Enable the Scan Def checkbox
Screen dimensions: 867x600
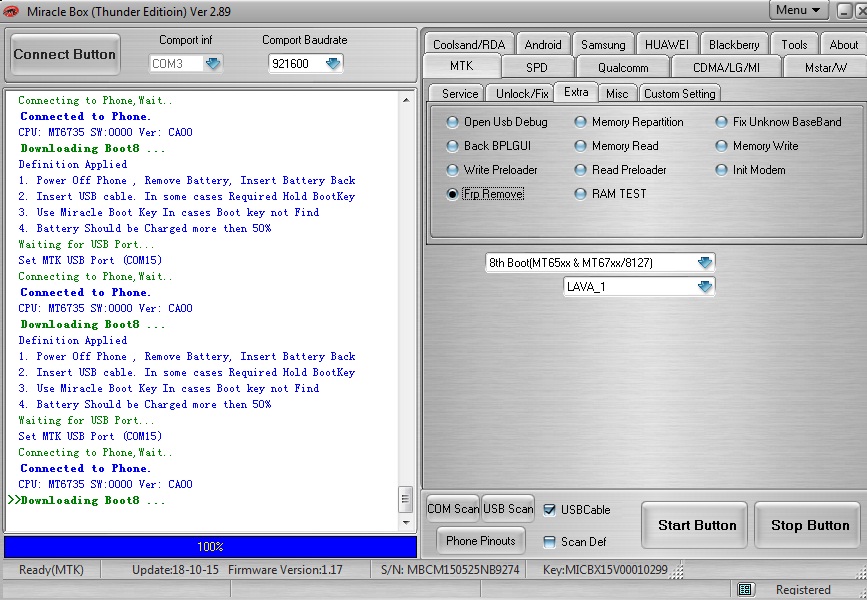[549, 542]
